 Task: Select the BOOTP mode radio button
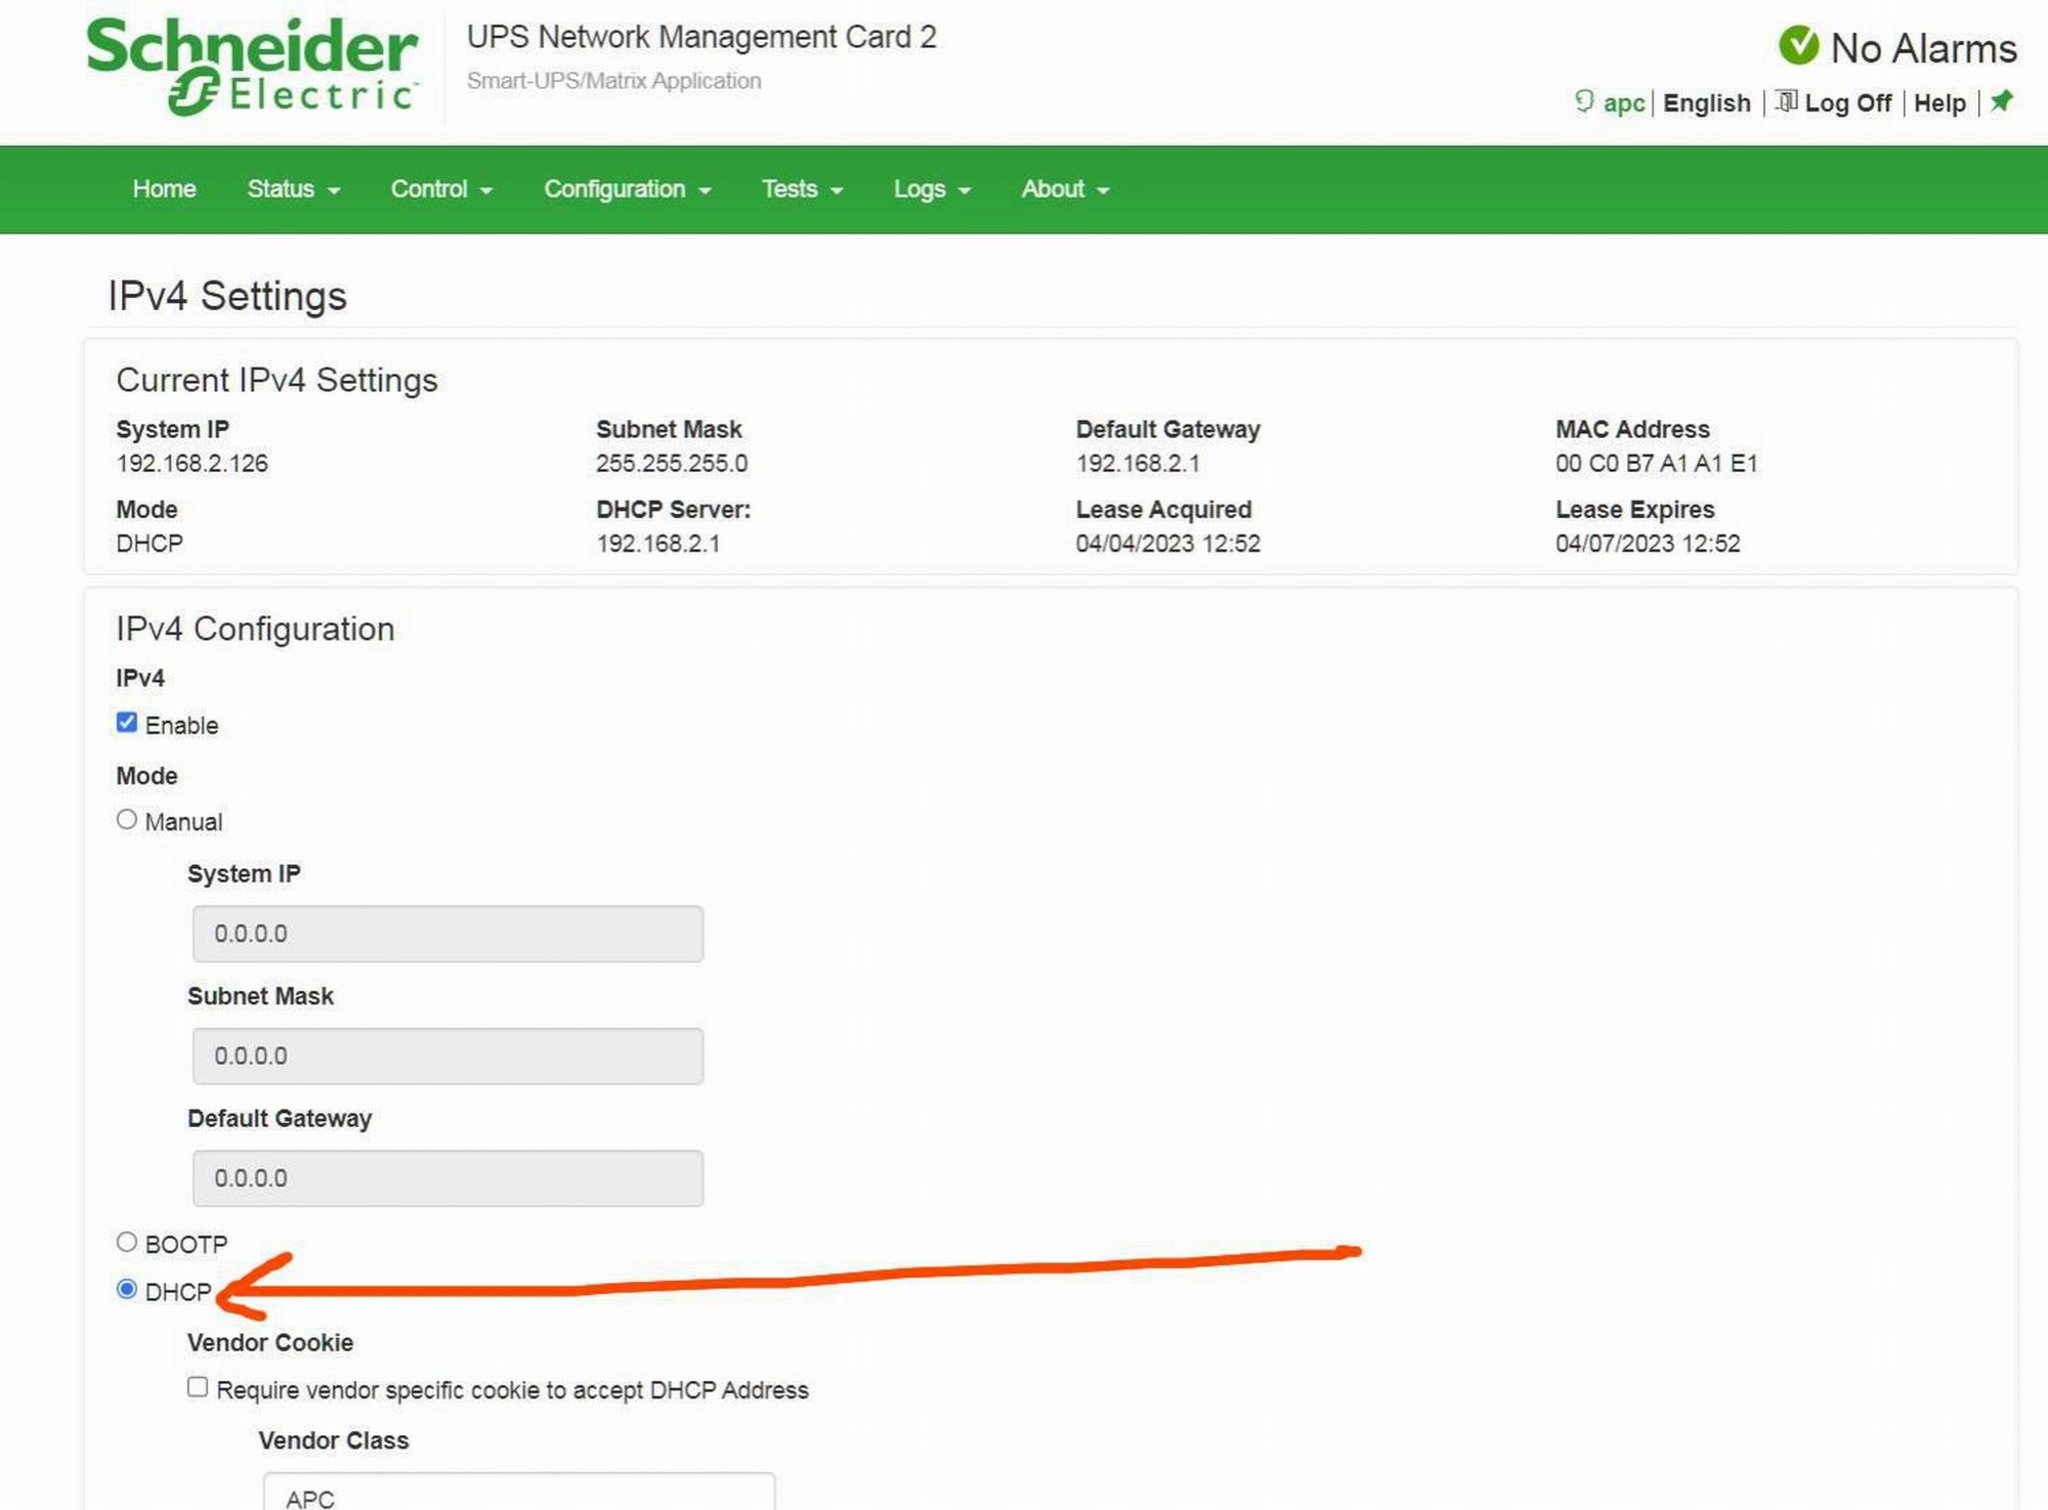coord(126,1241)
